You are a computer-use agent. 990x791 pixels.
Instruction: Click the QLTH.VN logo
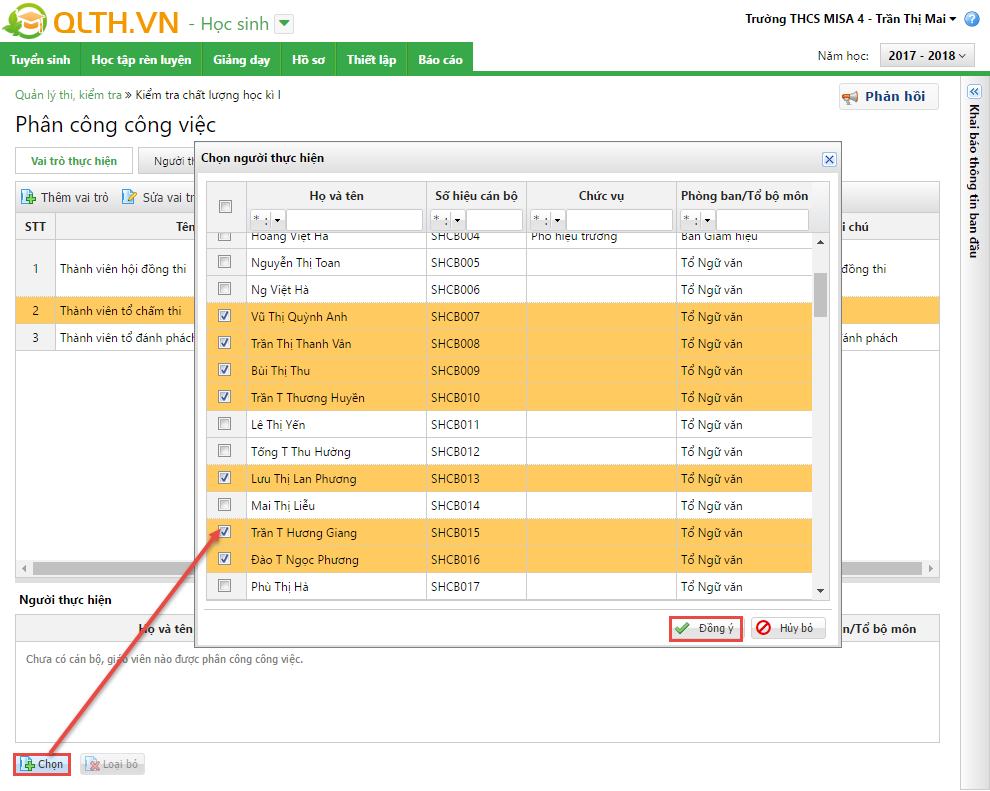[90, 23]
